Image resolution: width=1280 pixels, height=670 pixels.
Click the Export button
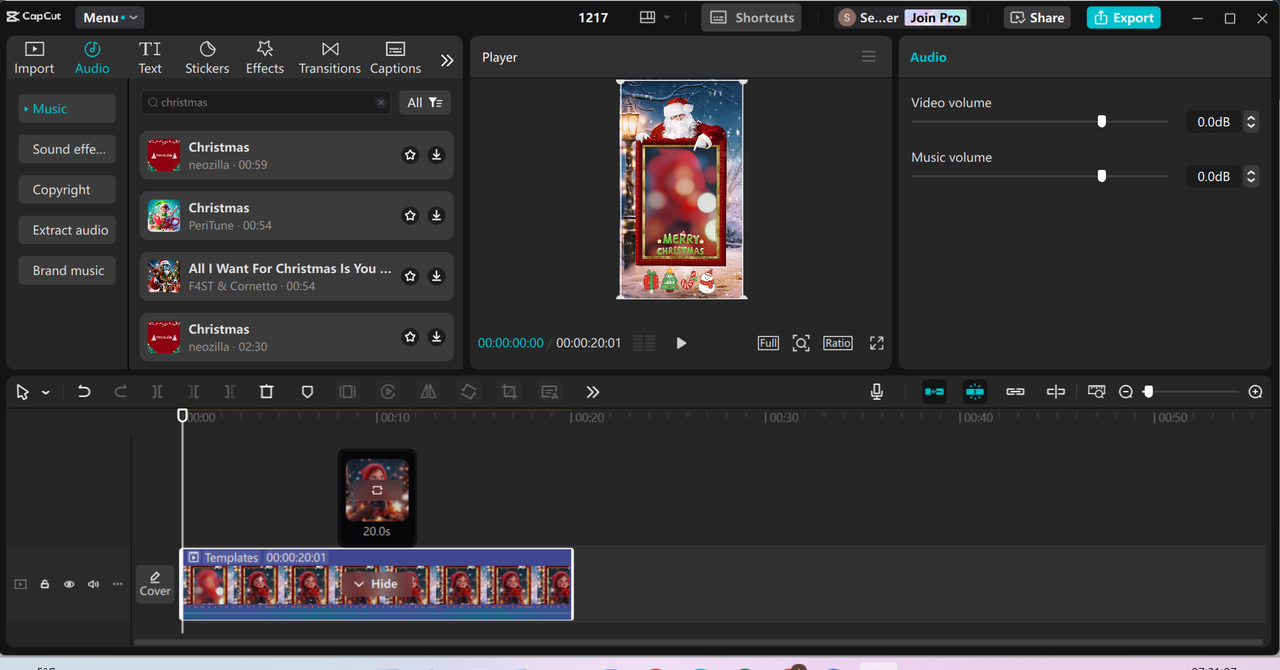tap(1123, 18)
